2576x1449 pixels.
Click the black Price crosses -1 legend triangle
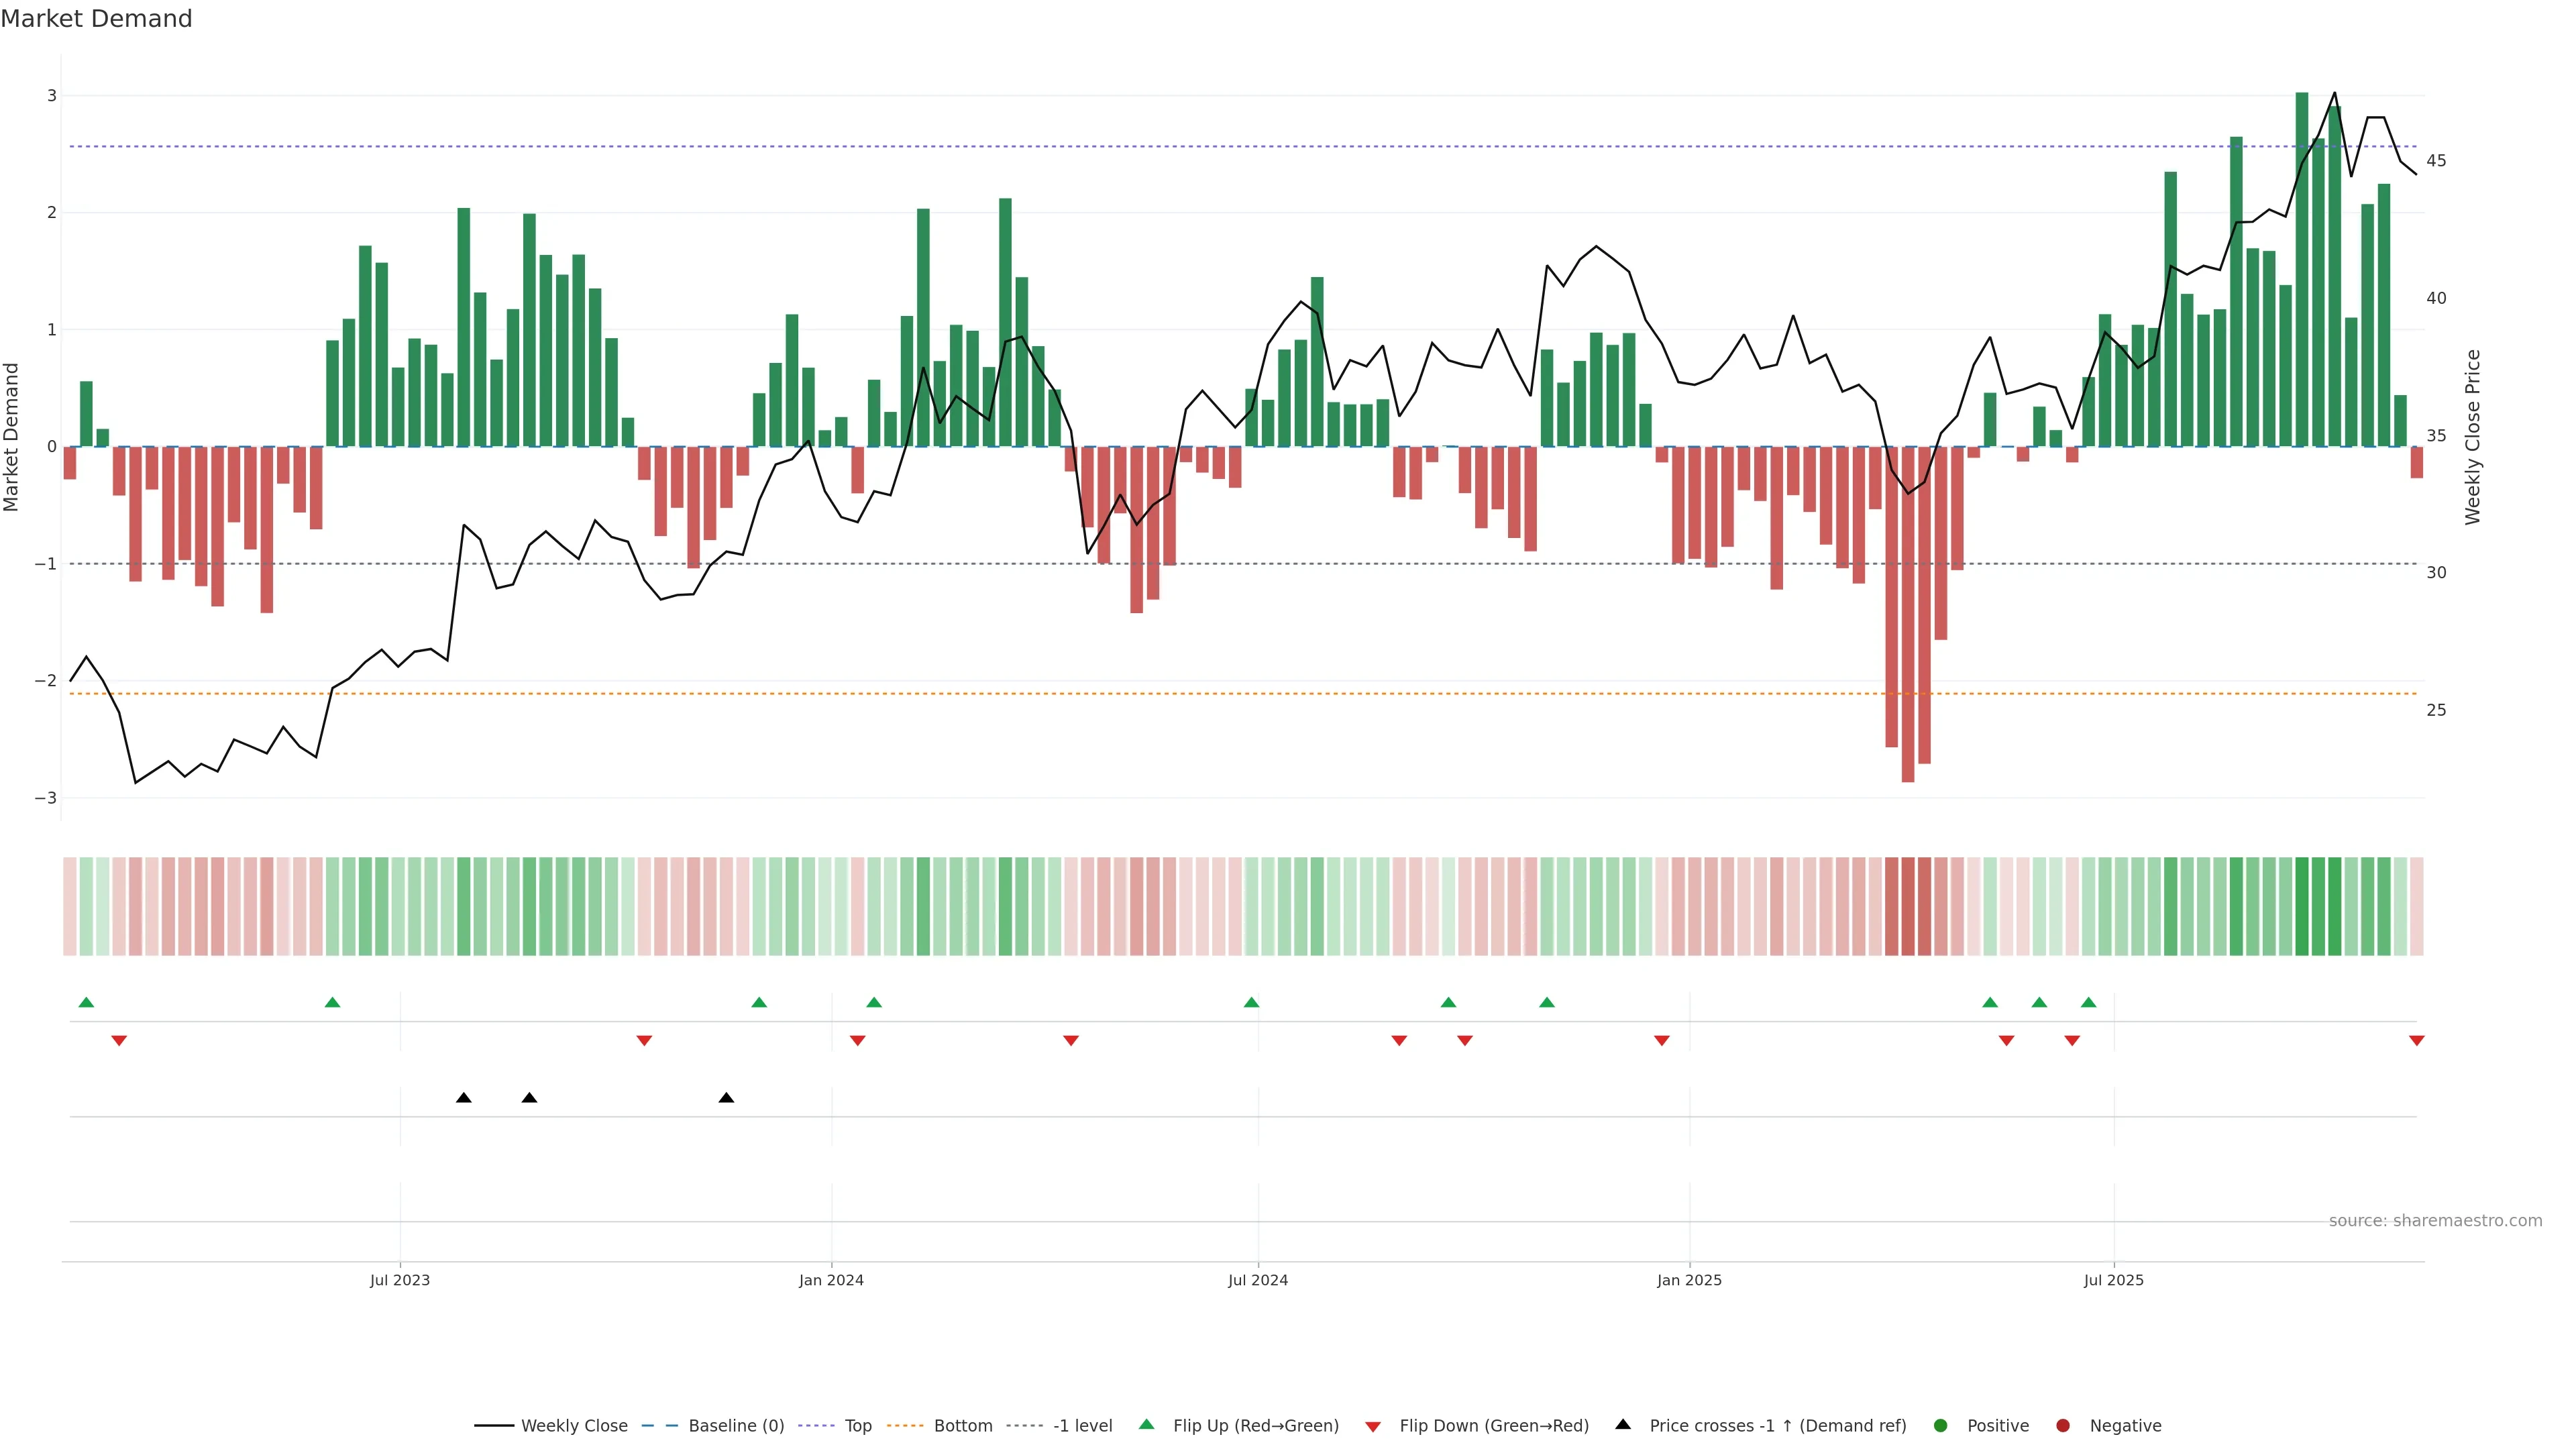pos(1622,1424)
